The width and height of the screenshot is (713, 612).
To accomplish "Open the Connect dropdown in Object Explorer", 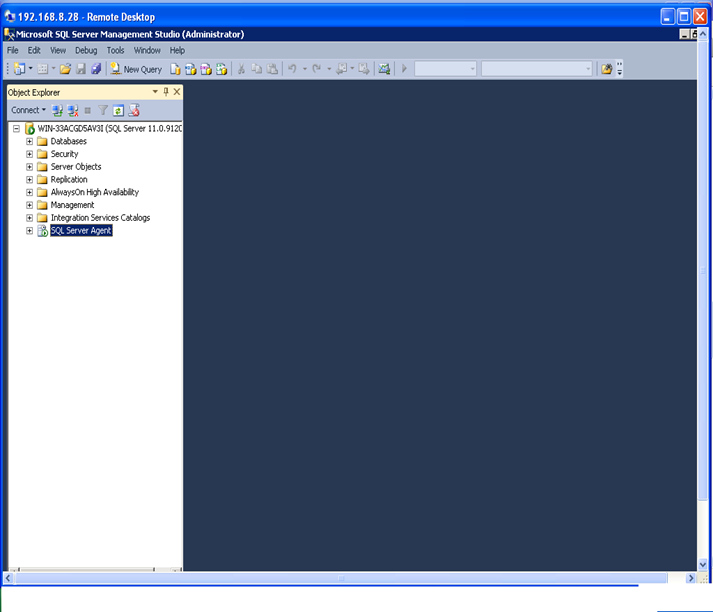I will click(x=28, y=110).
